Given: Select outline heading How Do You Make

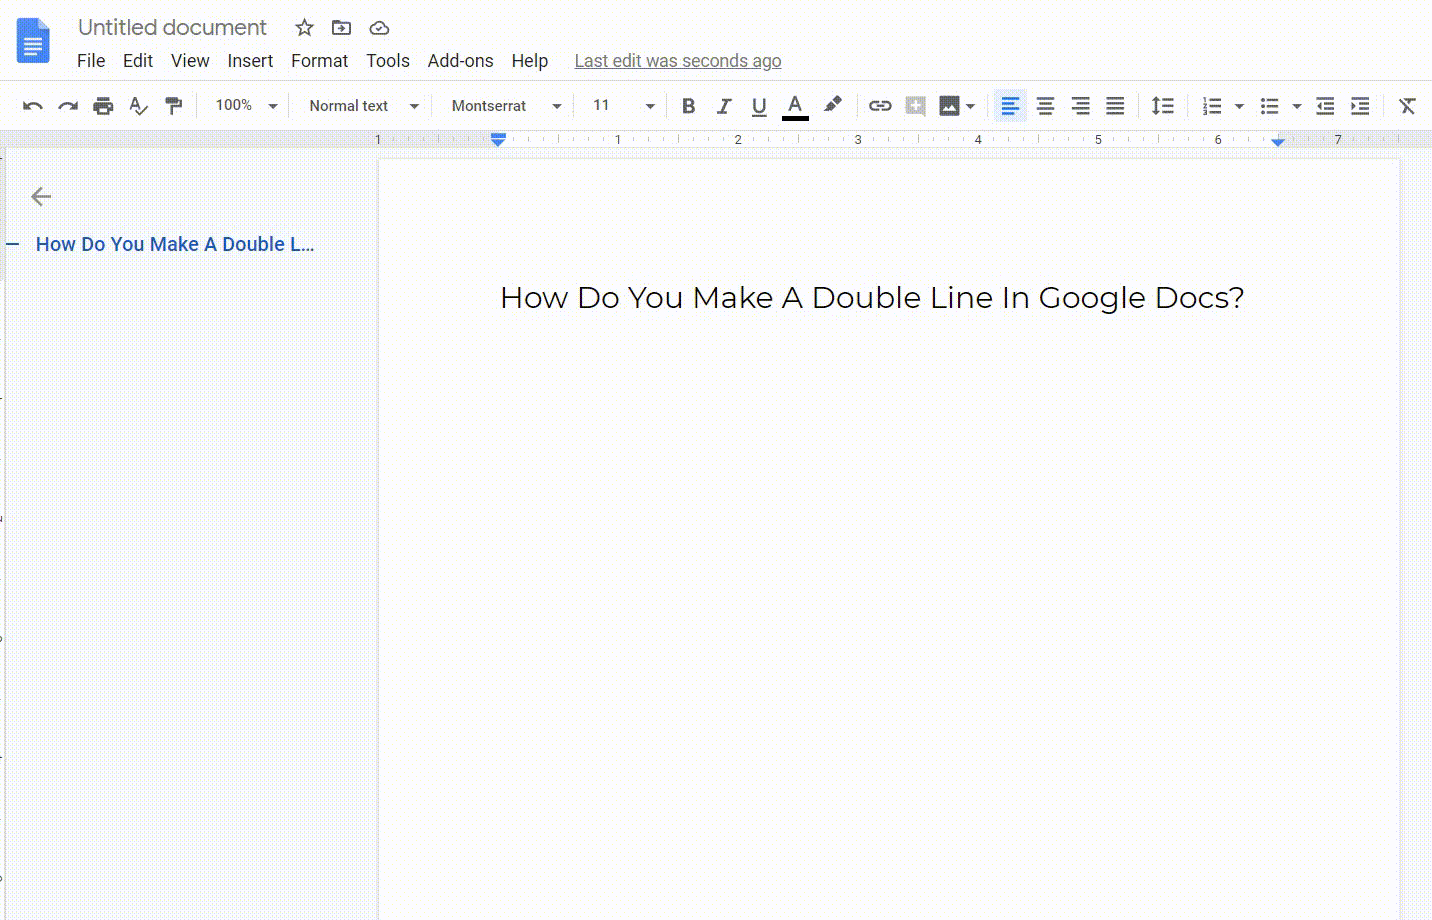Looking at the screenshot, I should tap(175, 244).
